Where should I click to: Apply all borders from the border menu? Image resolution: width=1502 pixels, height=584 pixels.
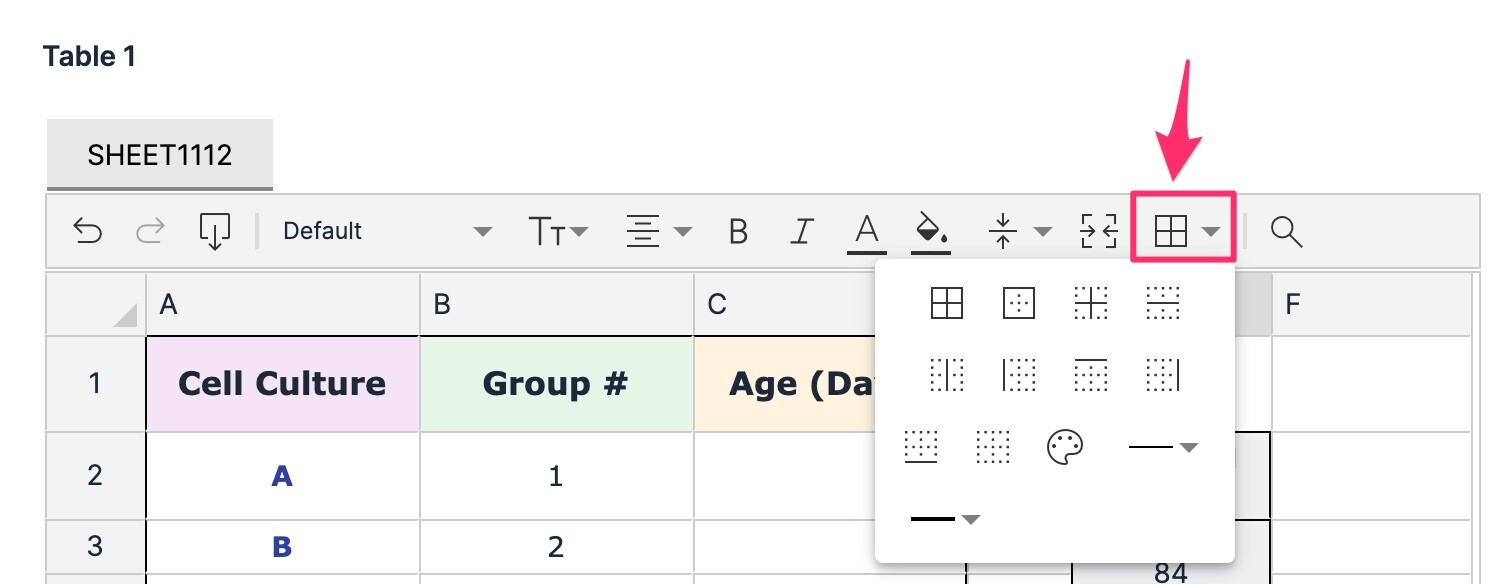point(946,302)
